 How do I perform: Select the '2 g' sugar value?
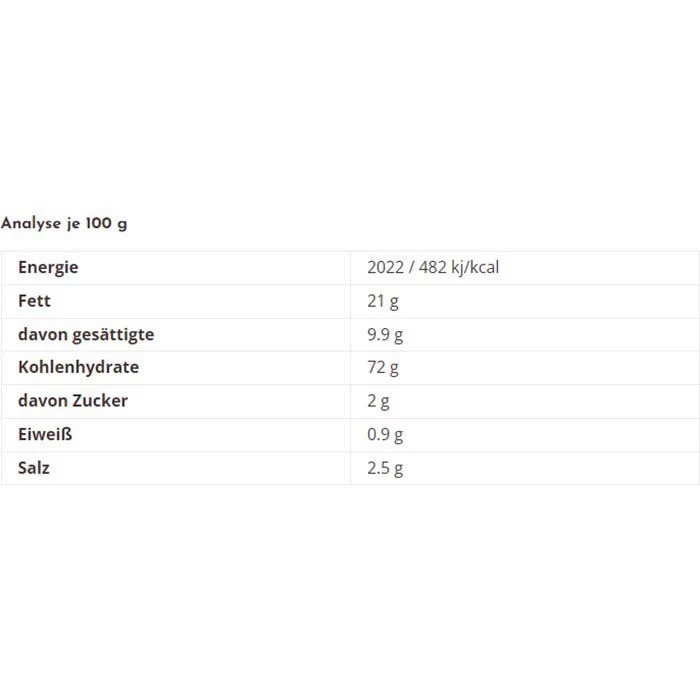coord(378,401)
